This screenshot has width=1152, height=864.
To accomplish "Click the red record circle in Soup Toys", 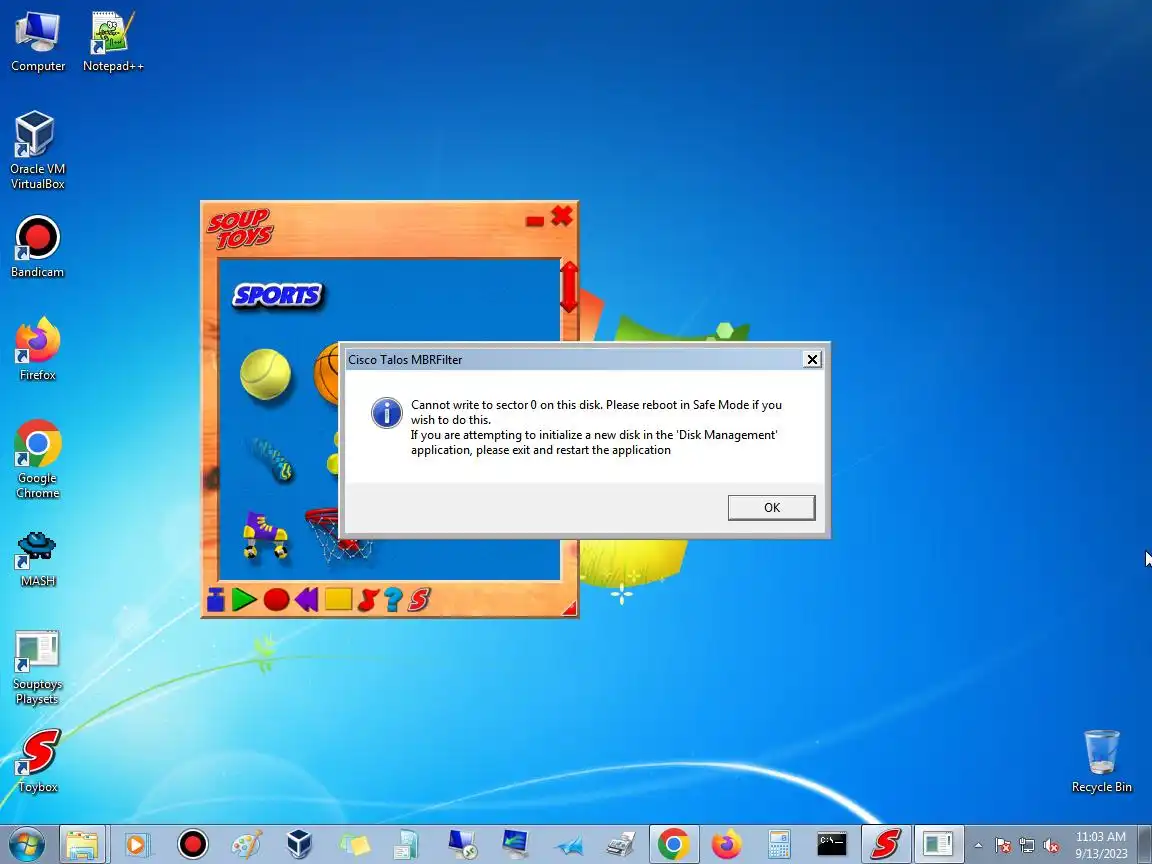I will 276,600.
